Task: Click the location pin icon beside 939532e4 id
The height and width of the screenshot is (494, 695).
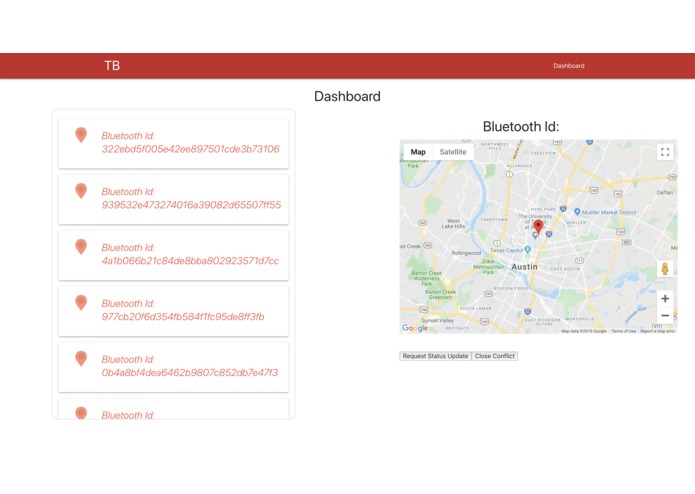Action: coord(81,191)
